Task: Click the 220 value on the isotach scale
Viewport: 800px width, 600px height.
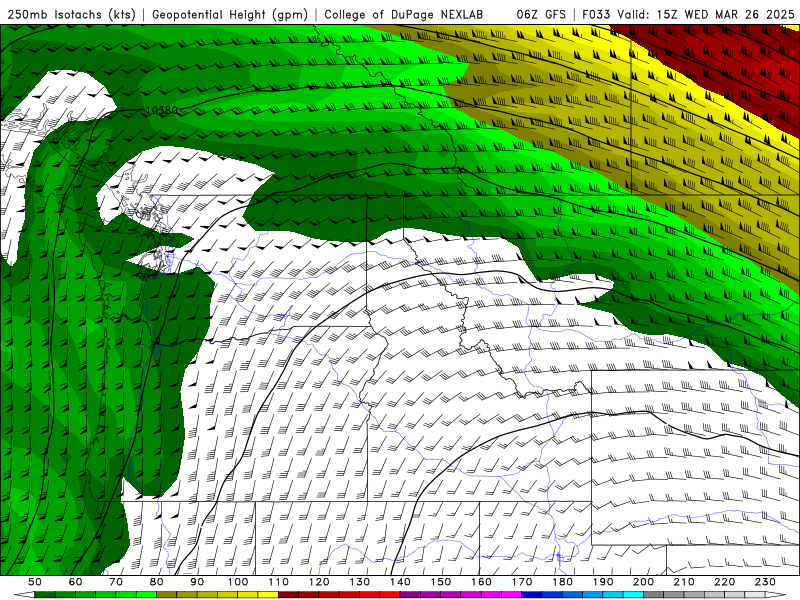Action: coord(724,582)
